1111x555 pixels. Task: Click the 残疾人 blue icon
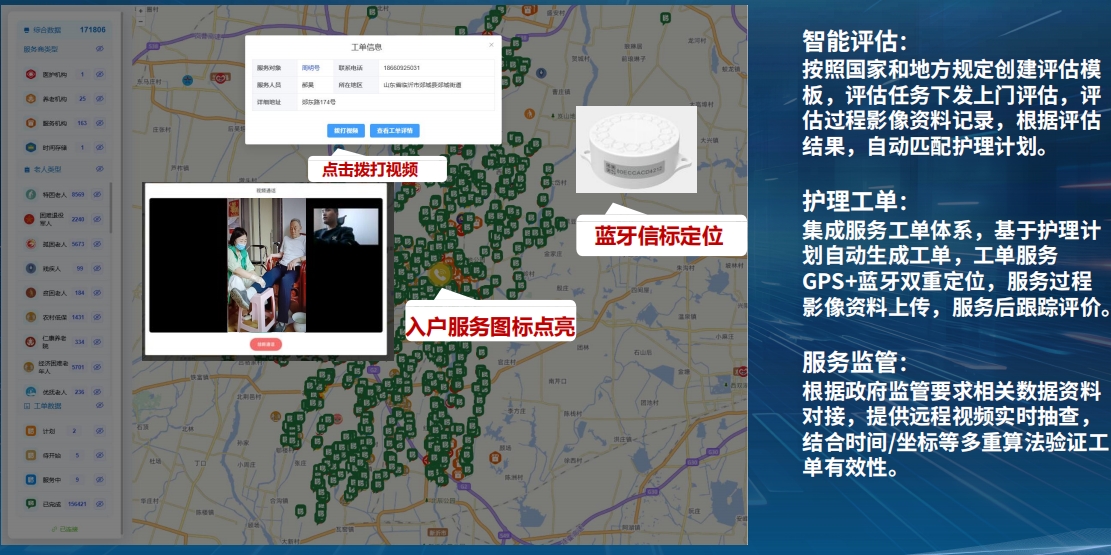pyautogui.click(x=30, y=268)
